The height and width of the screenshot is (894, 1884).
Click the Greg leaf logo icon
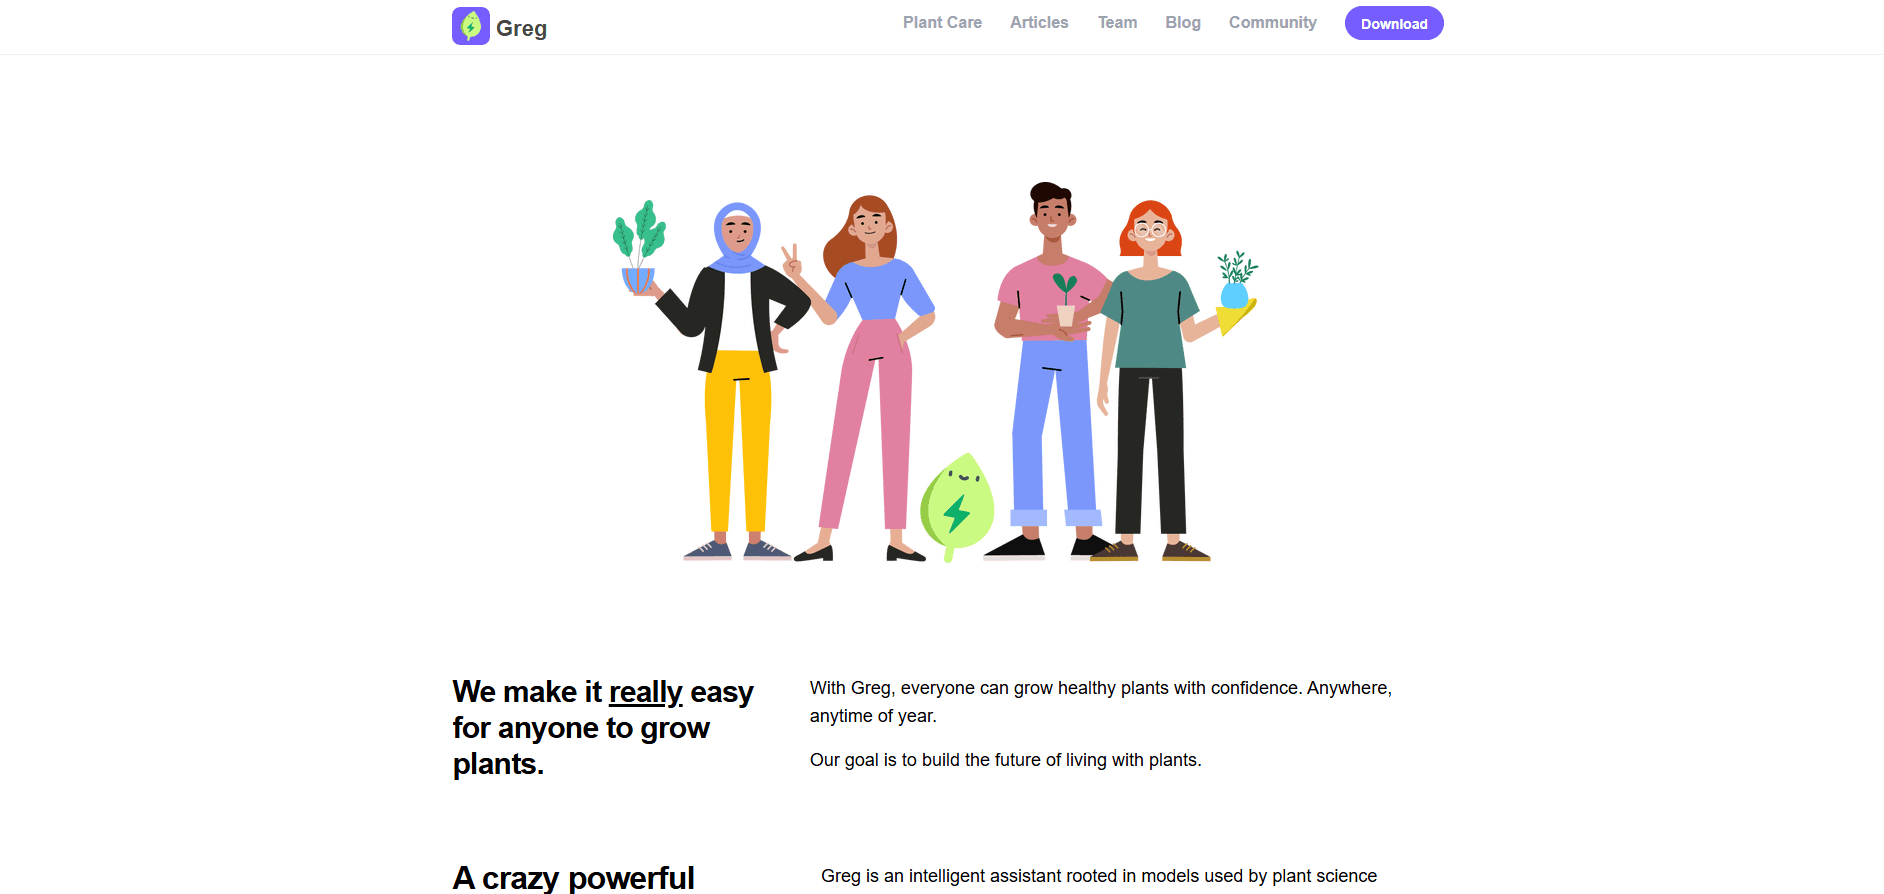coord(470,26)
